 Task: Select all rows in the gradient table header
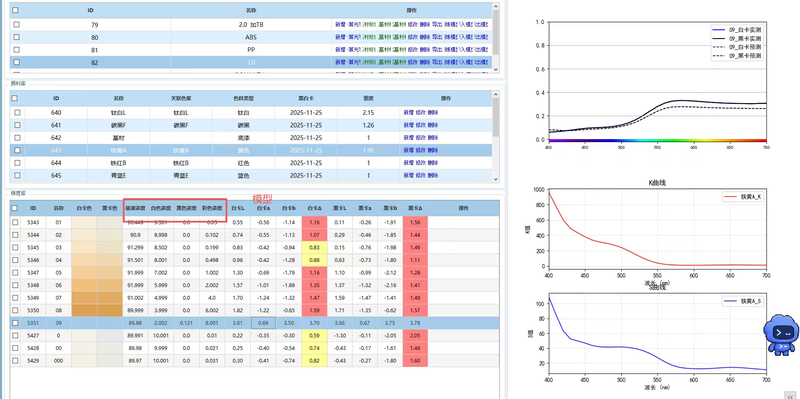pos(15,208)
